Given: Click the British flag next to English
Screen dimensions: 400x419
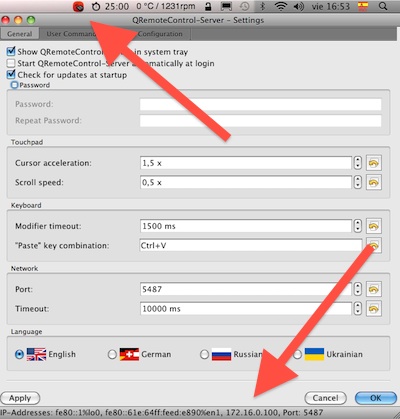Looking at the screenshot, I should (36, 354).
